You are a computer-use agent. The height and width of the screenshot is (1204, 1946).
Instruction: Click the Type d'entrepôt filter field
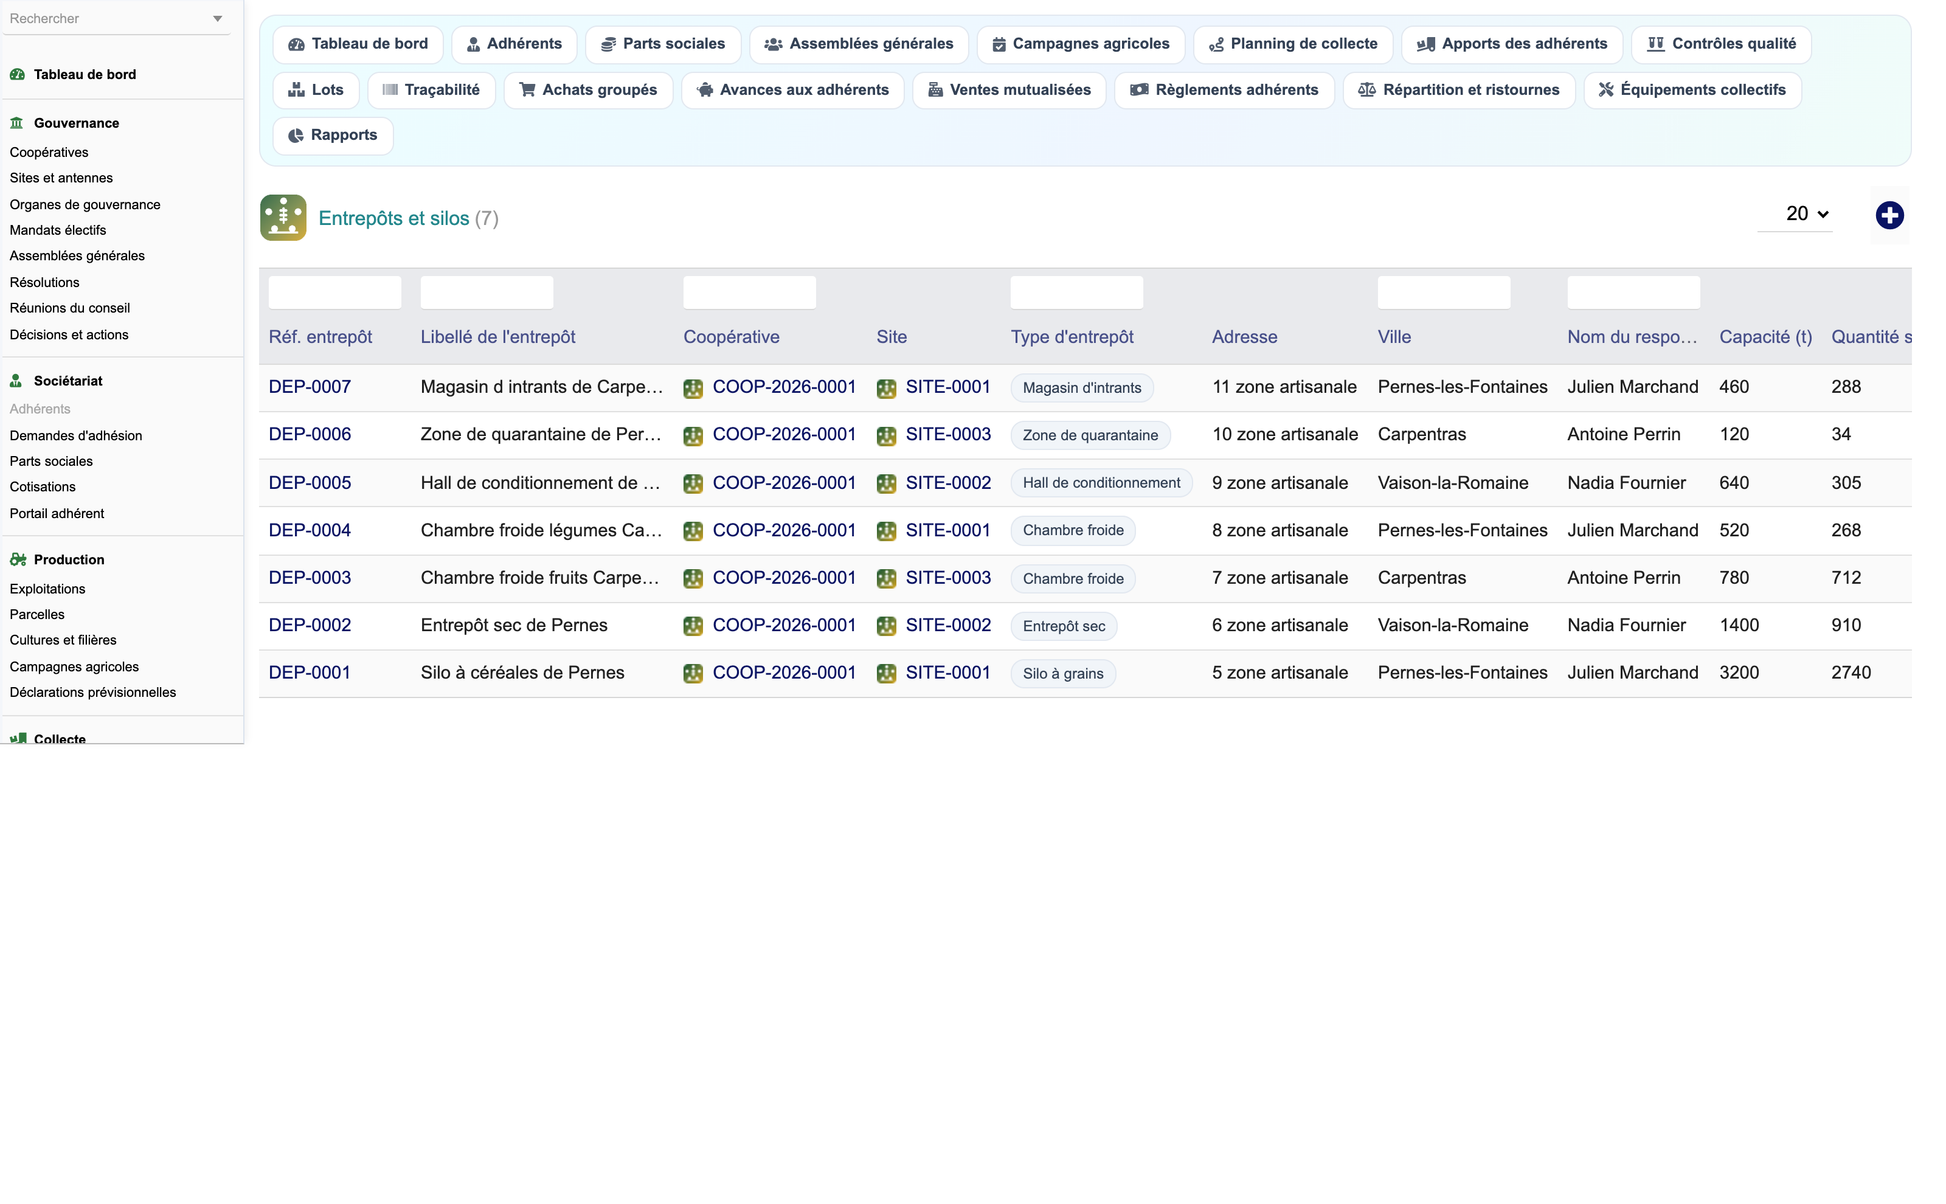pos(1077,292)
